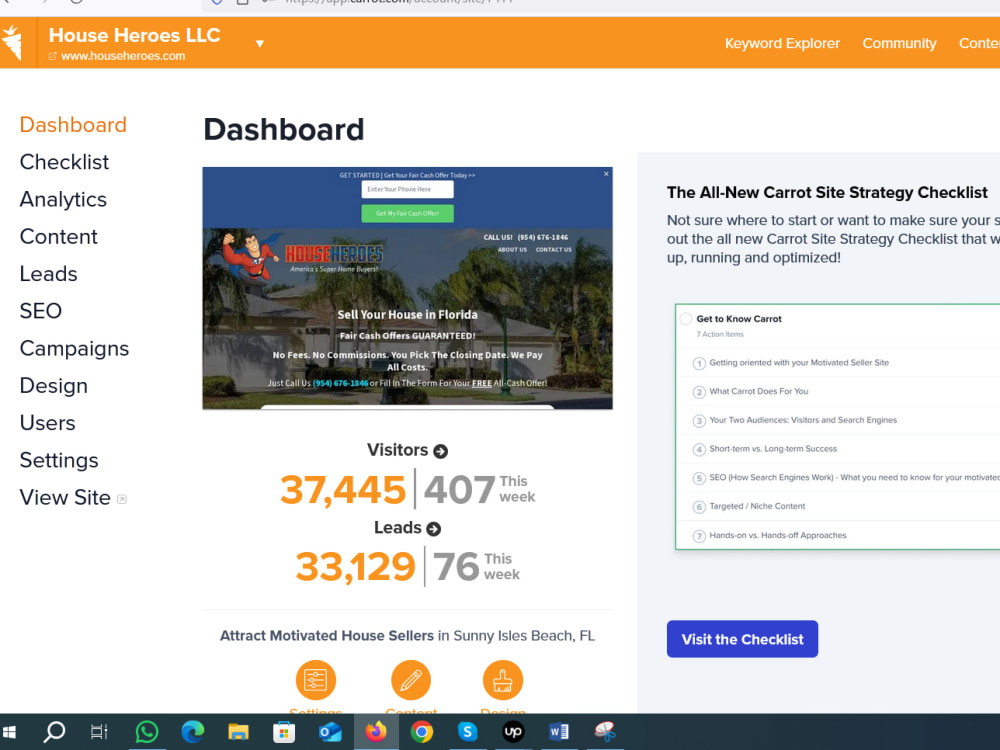Image resolution: width=1000 pixels, height=750 pixels.
Task: Open Settings in the sidebar
Action: (59, 460)
